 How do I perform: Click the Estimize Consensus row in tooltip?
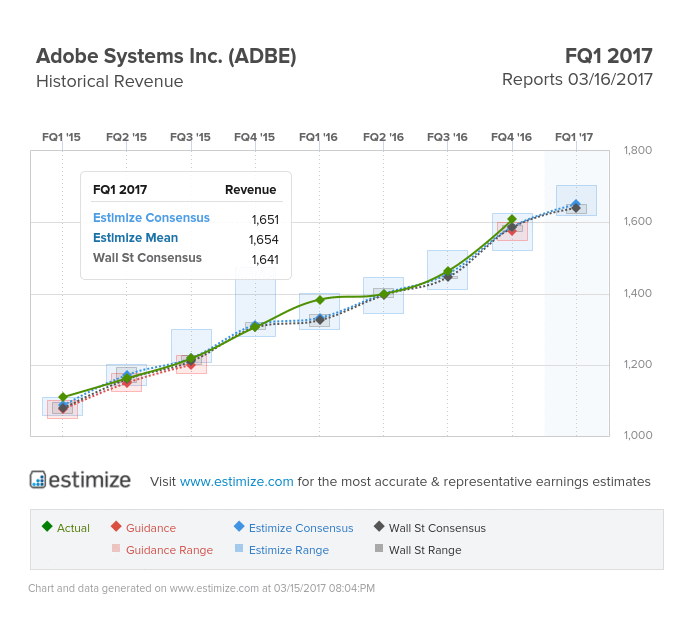point(186,218)
